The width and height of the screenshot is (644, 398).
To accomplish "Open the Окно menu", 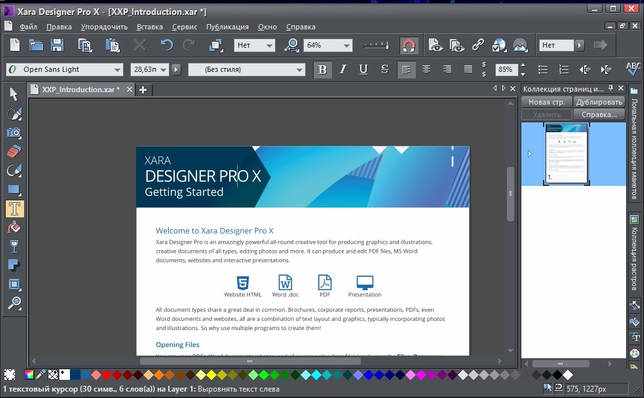I will pos(267,27).
